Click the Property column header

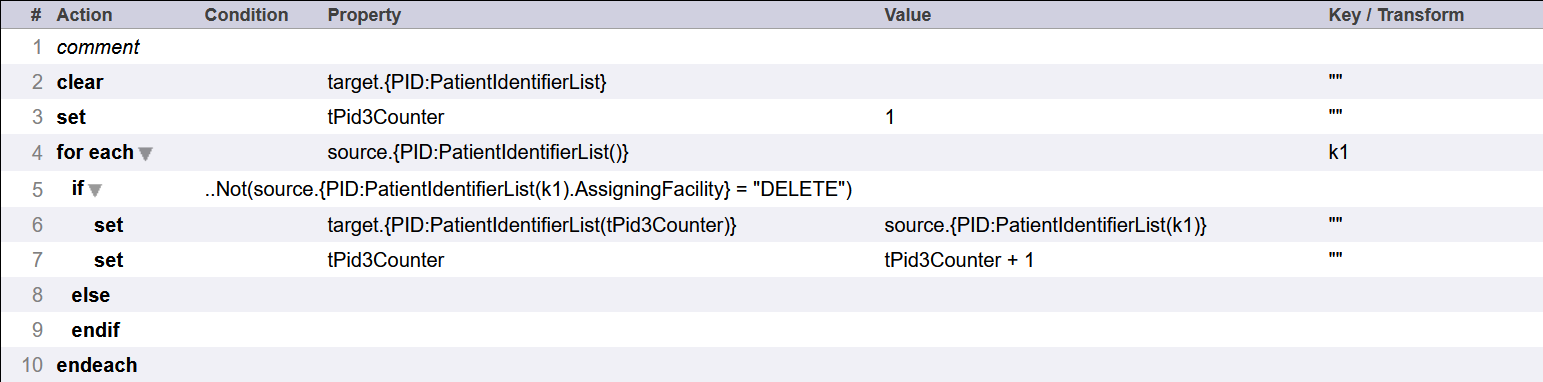(364, 15)
